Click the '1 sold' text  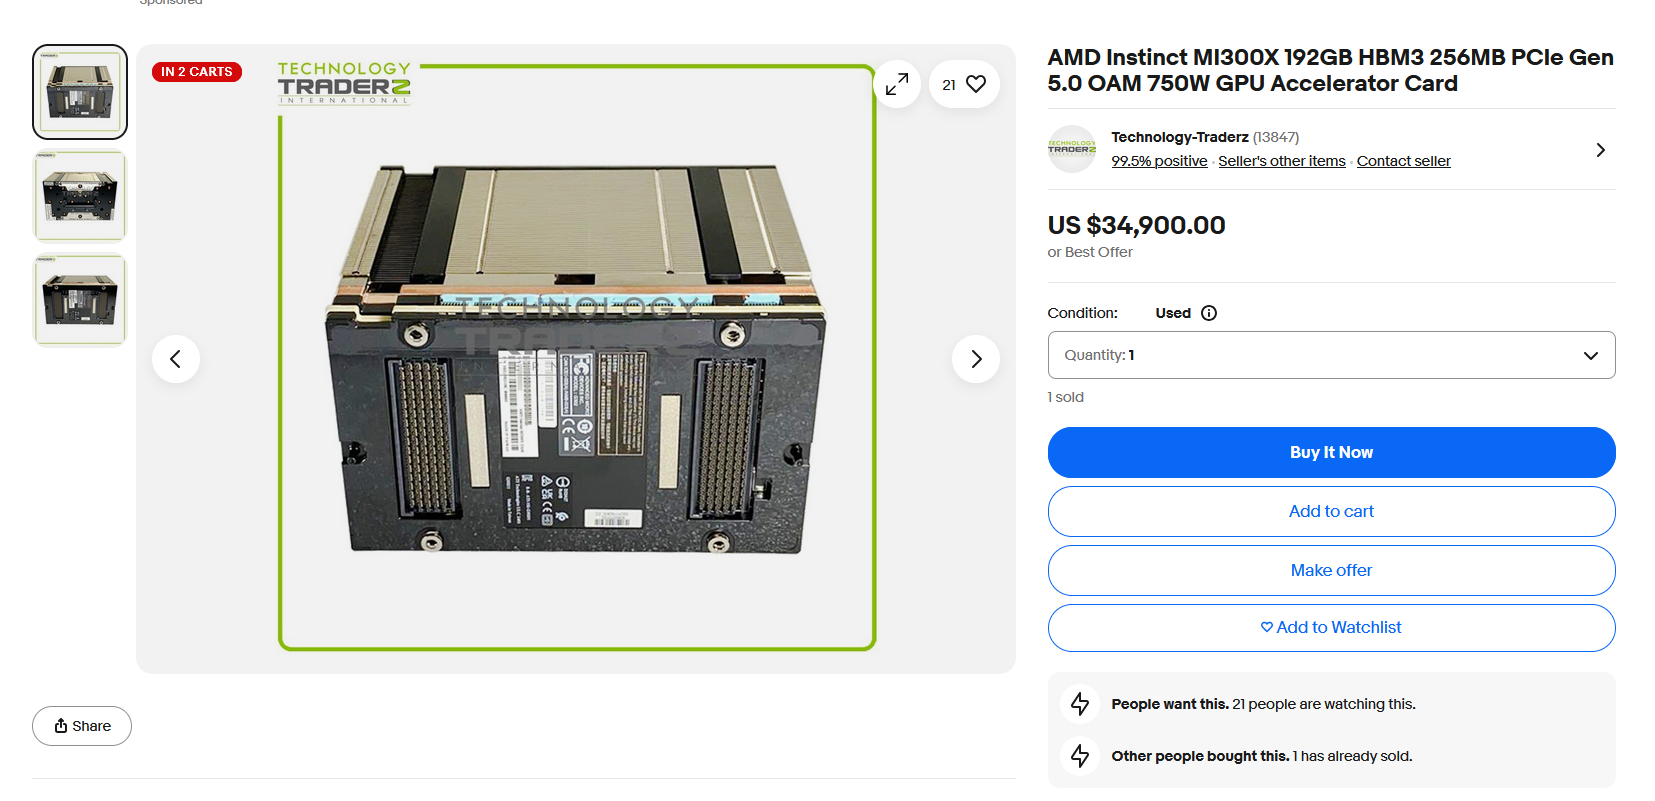(1066, 397)
